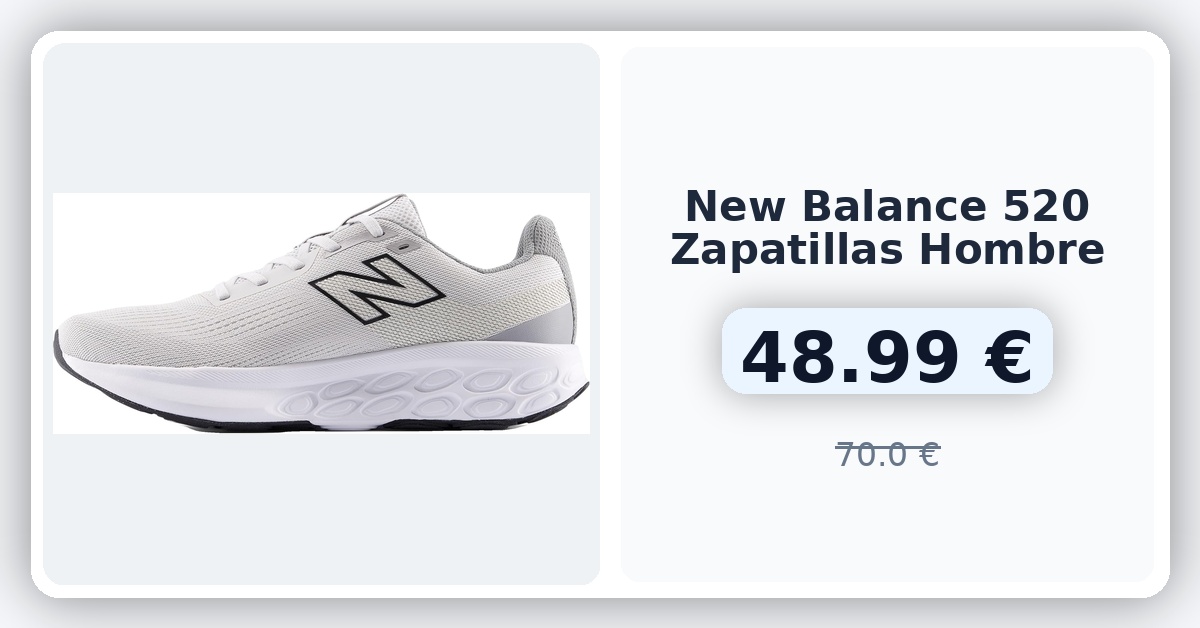Click blank space above the product title
This screenshot has height=628, width=1200.
coord(887,115)
